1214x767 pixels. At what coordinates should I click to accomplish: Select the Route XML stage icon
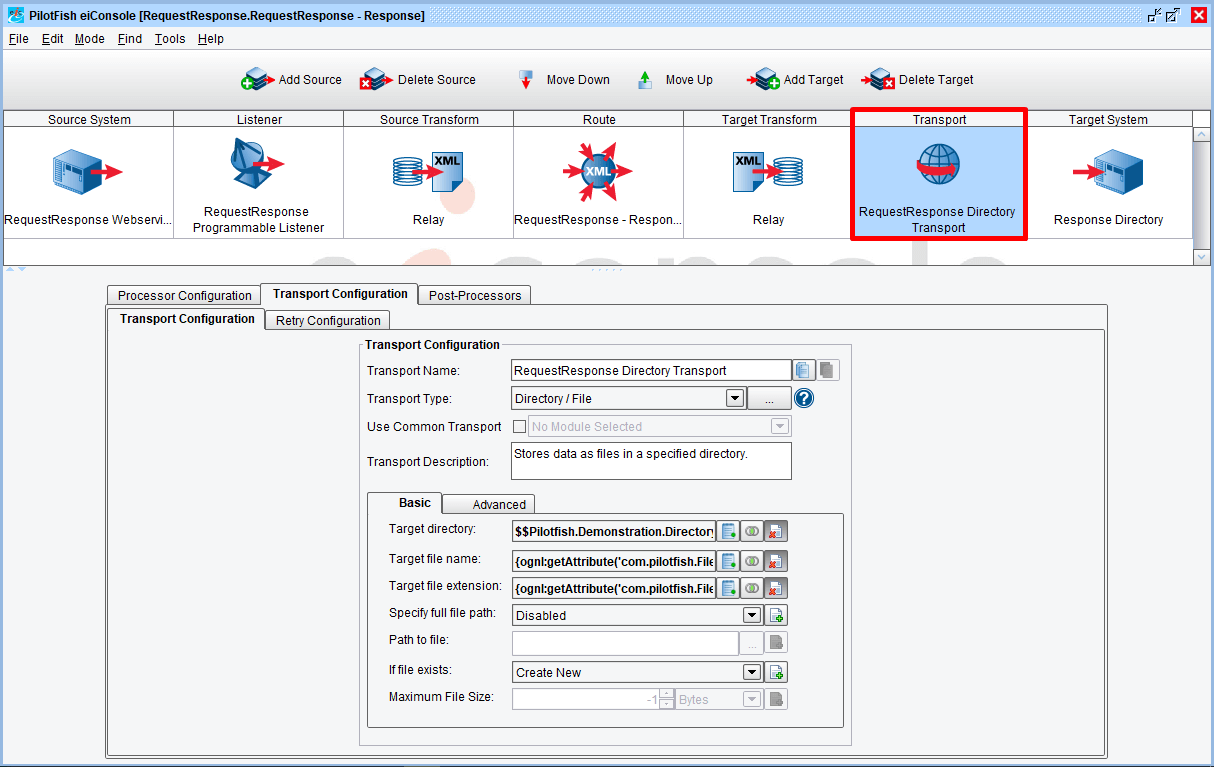[598, 171]
